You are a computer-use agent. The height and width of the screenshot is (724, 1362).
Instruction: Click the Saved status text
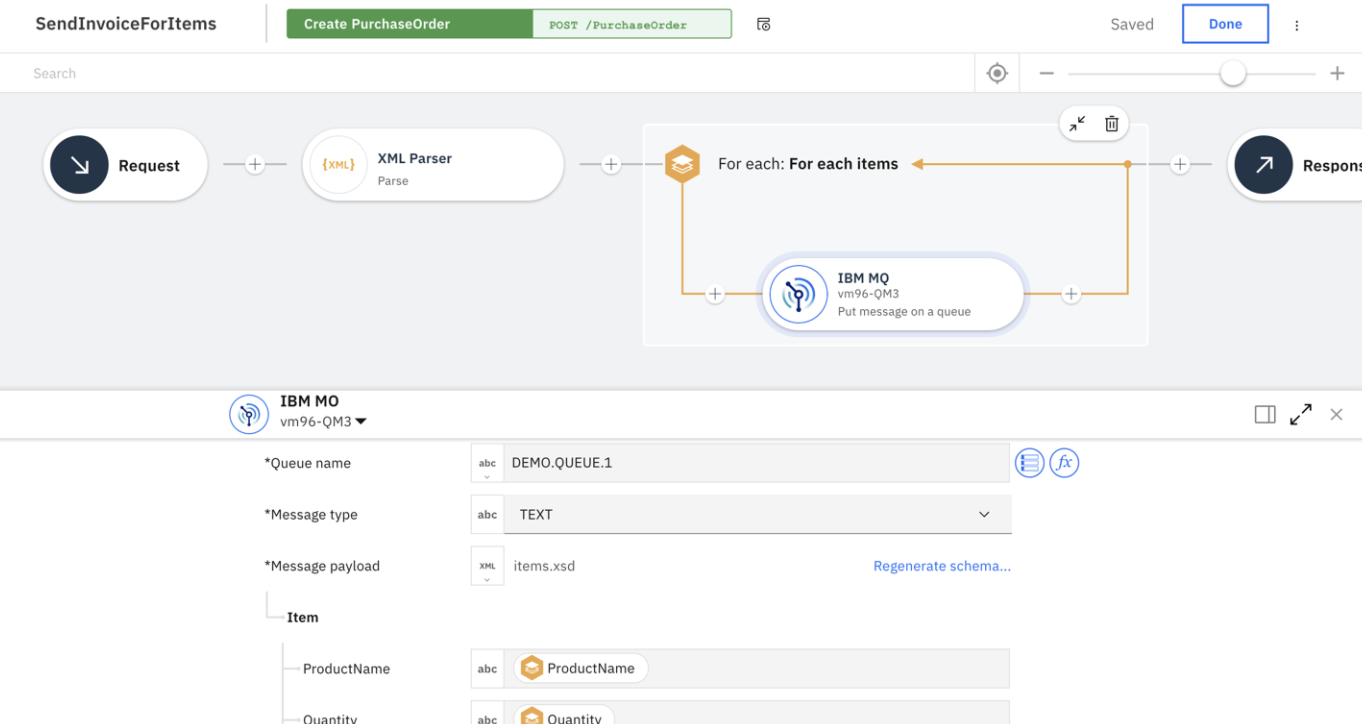[1132, 25]
